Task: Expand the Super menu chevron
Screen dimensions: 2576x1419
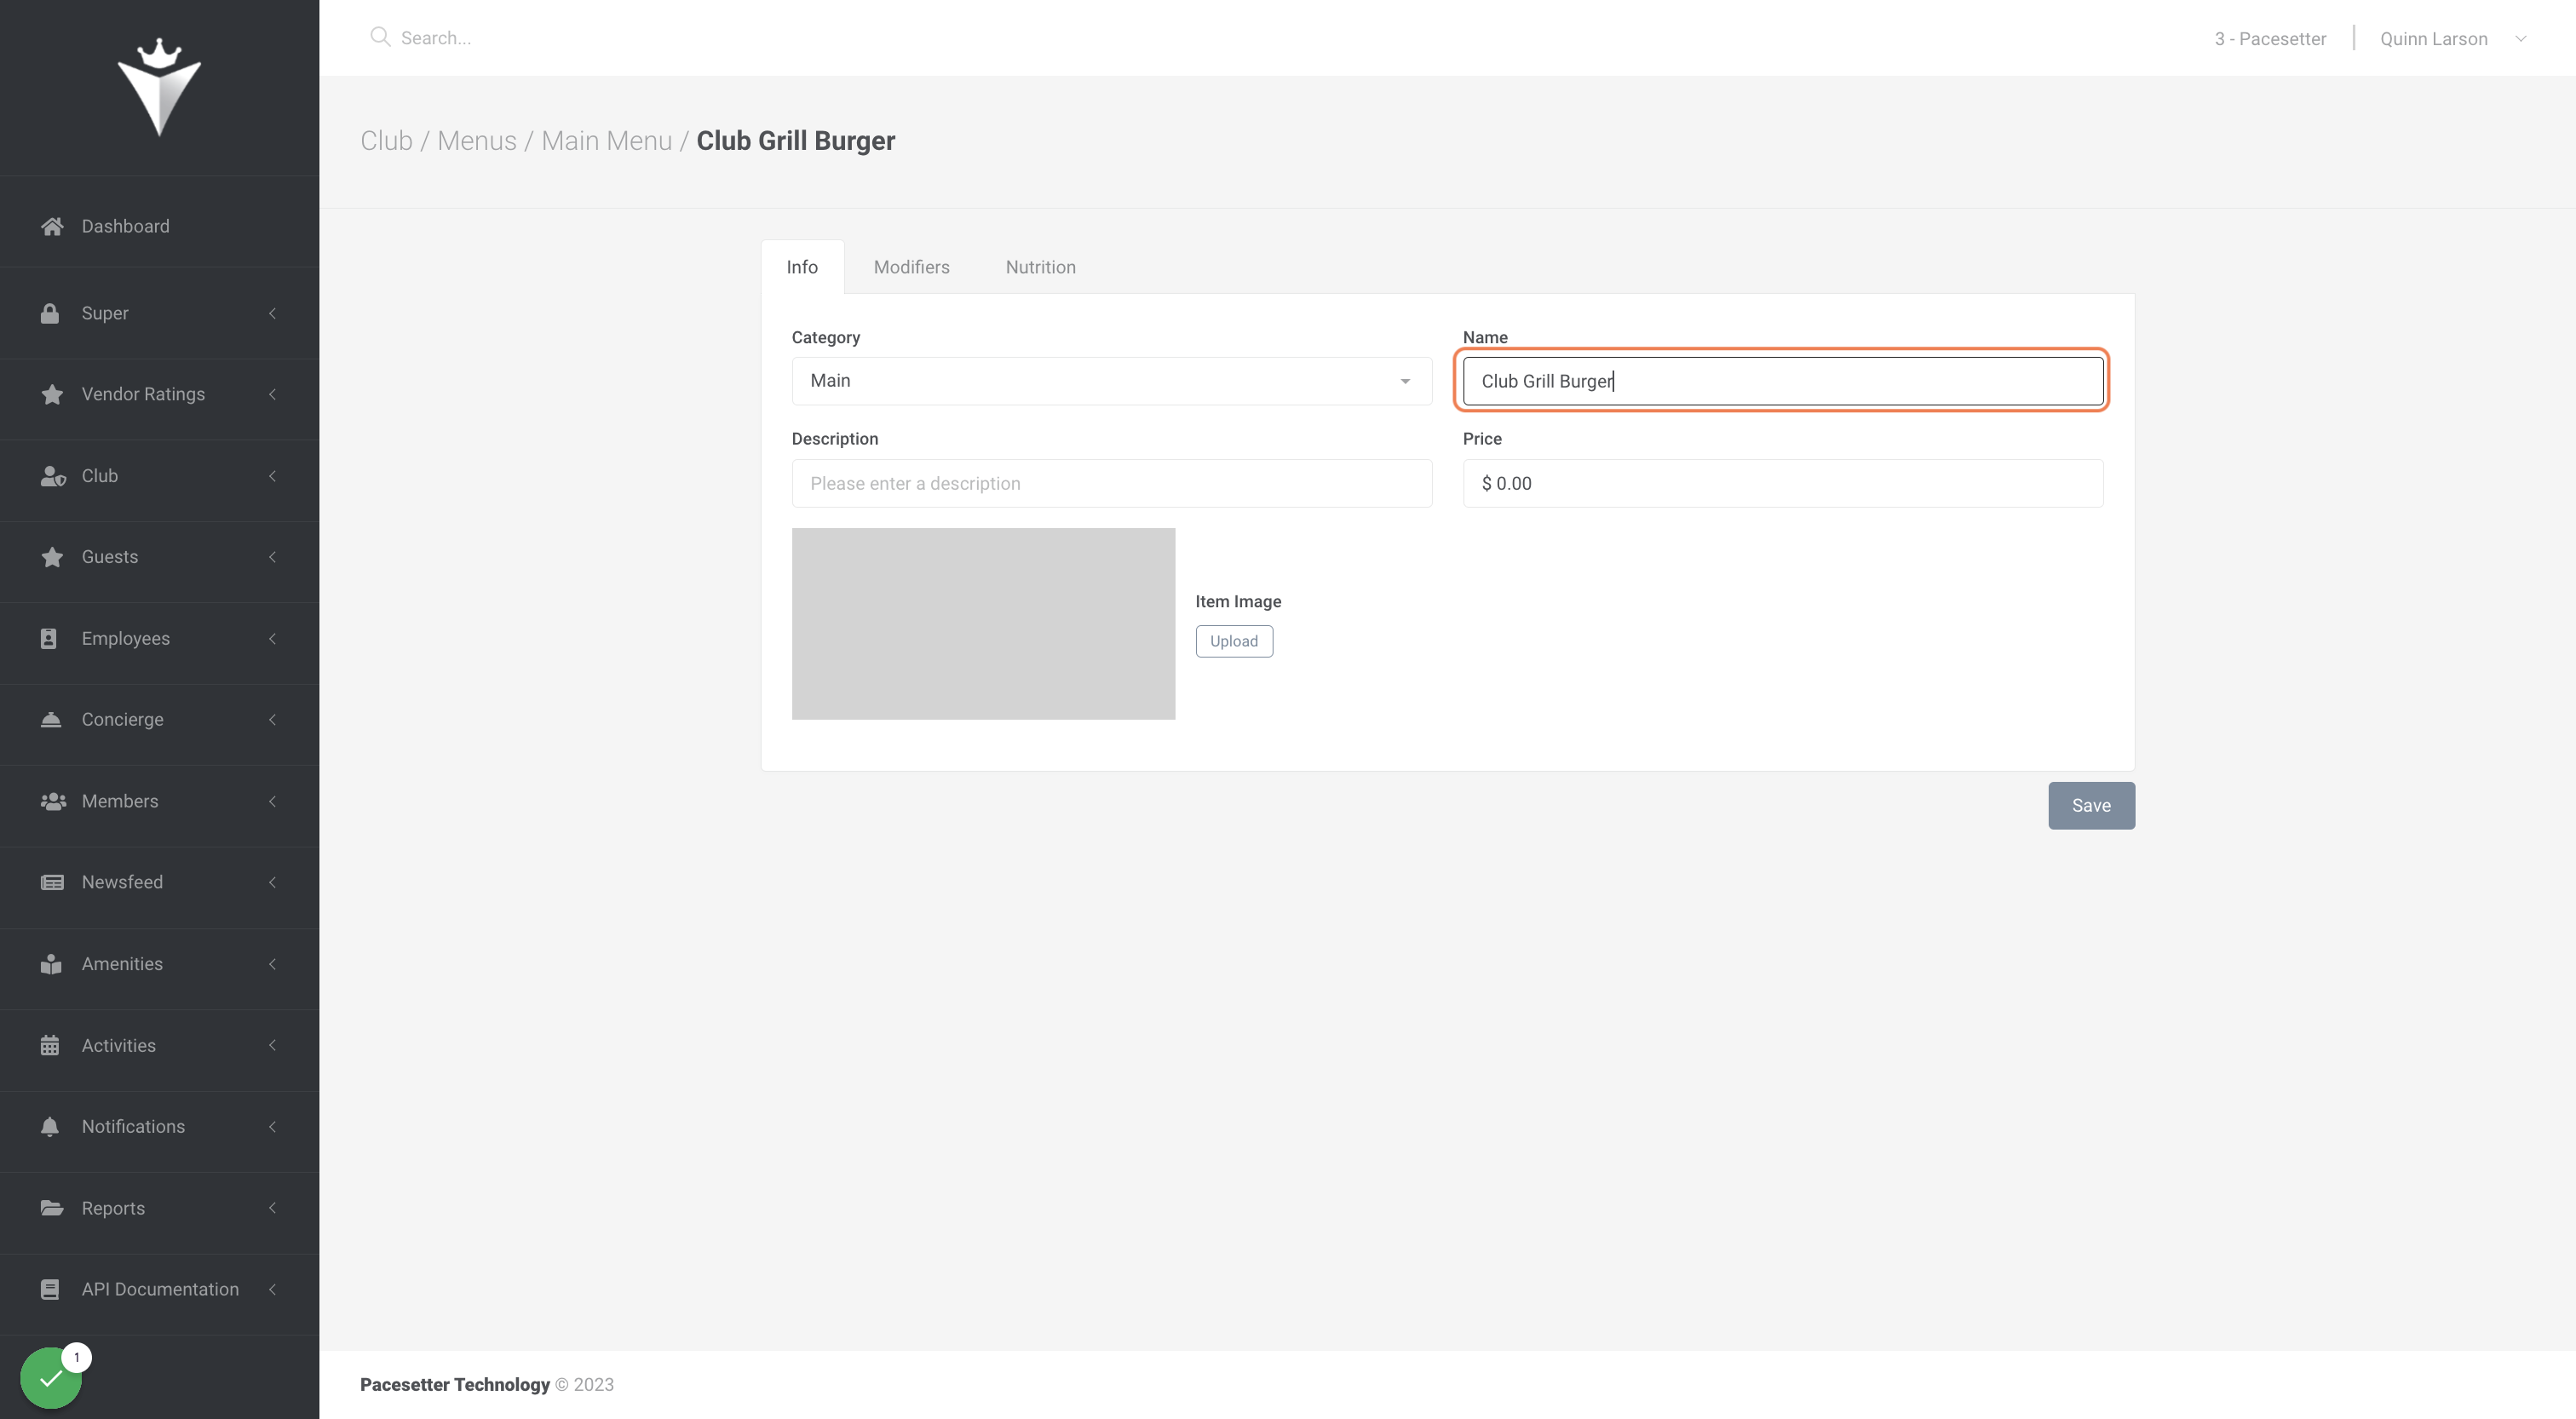Action: click(272, 313)
